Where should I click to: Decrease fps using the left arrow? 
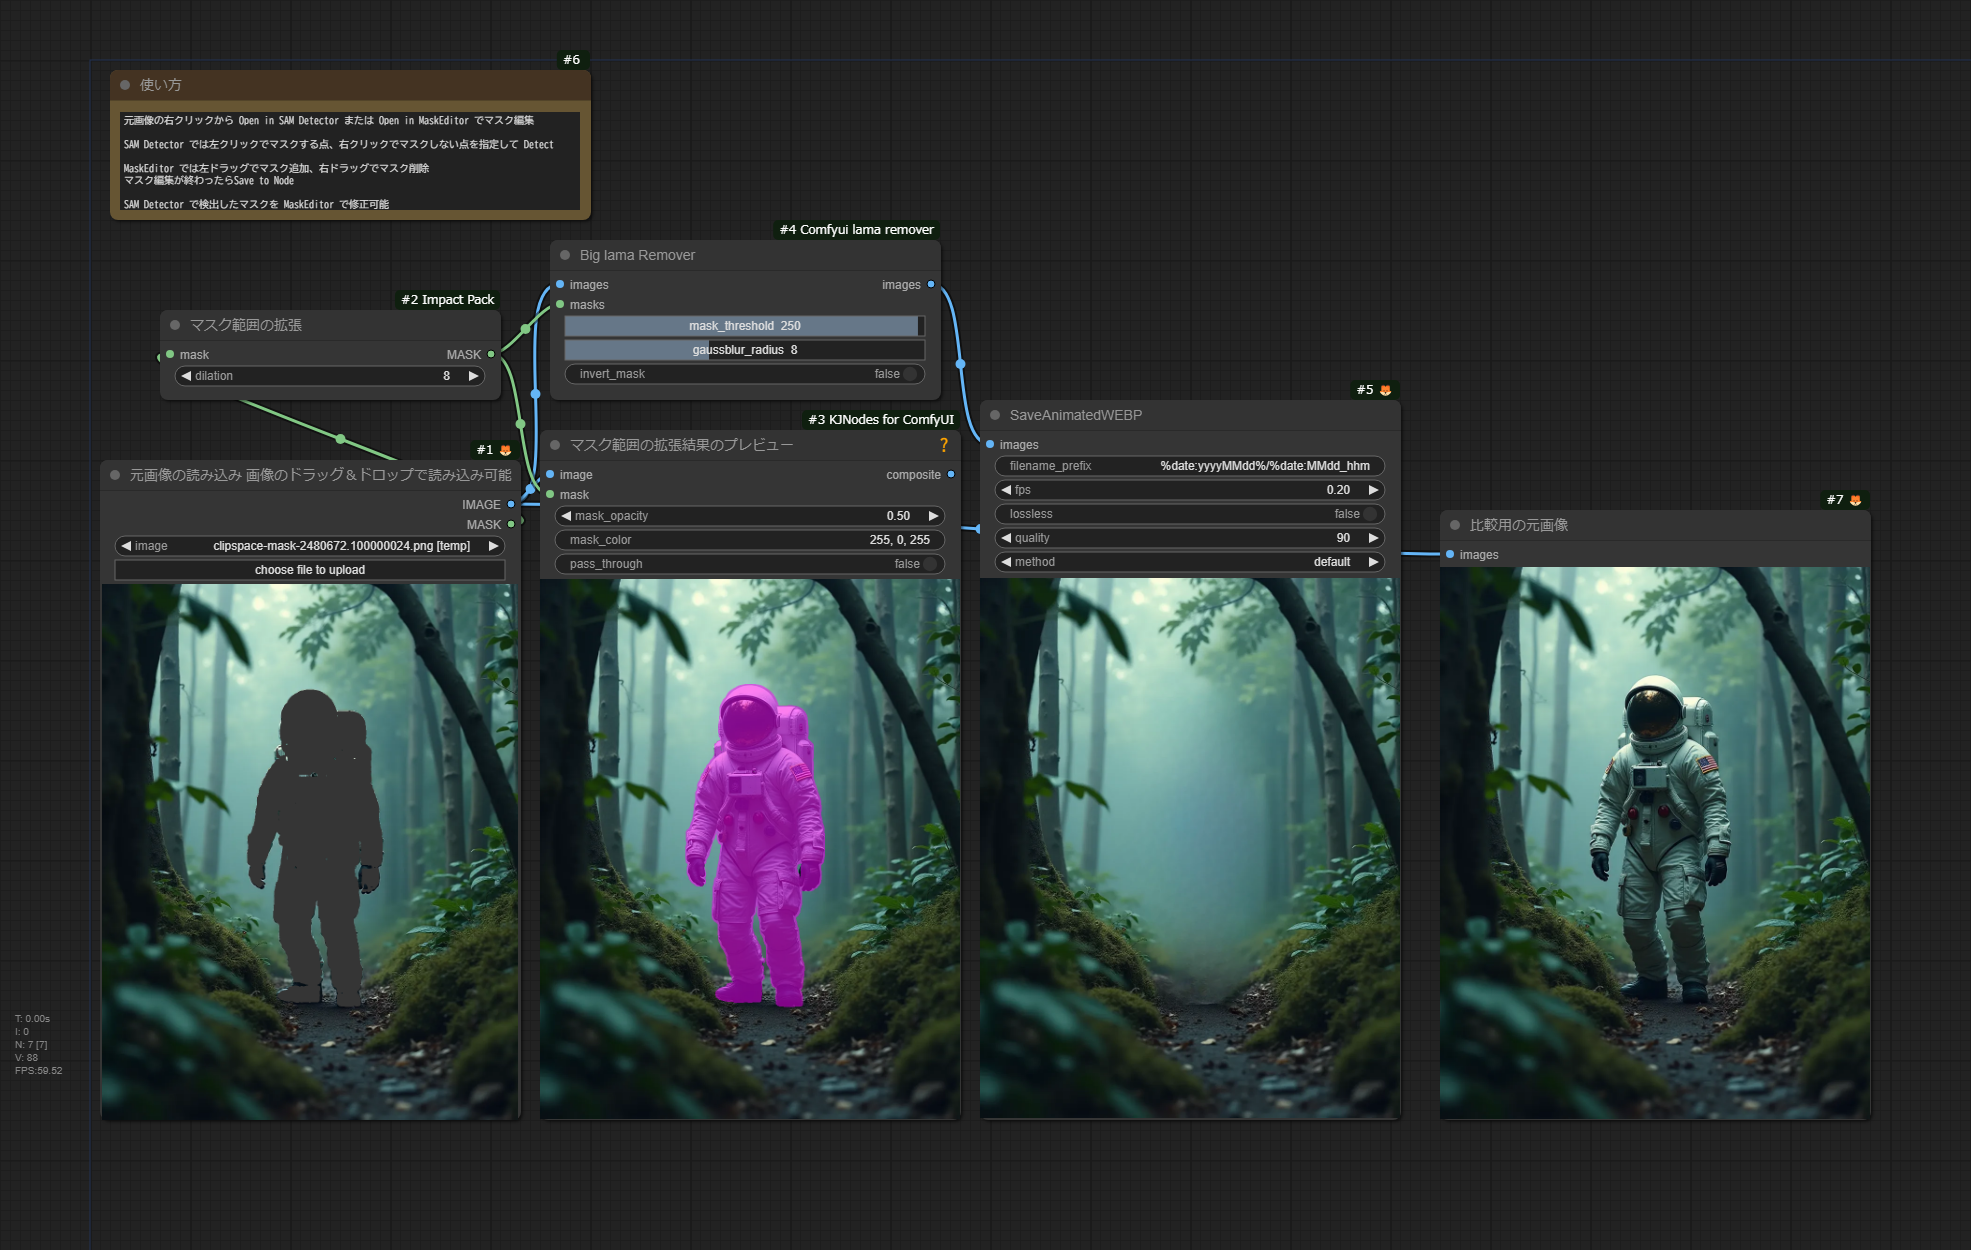pyautogui.click(x=1006, y=490)
